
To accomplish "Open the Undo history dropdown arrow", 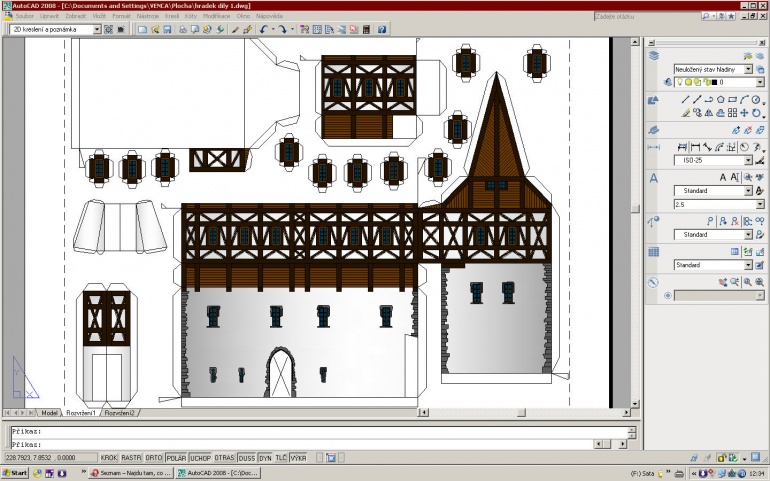I will [273, 29].
